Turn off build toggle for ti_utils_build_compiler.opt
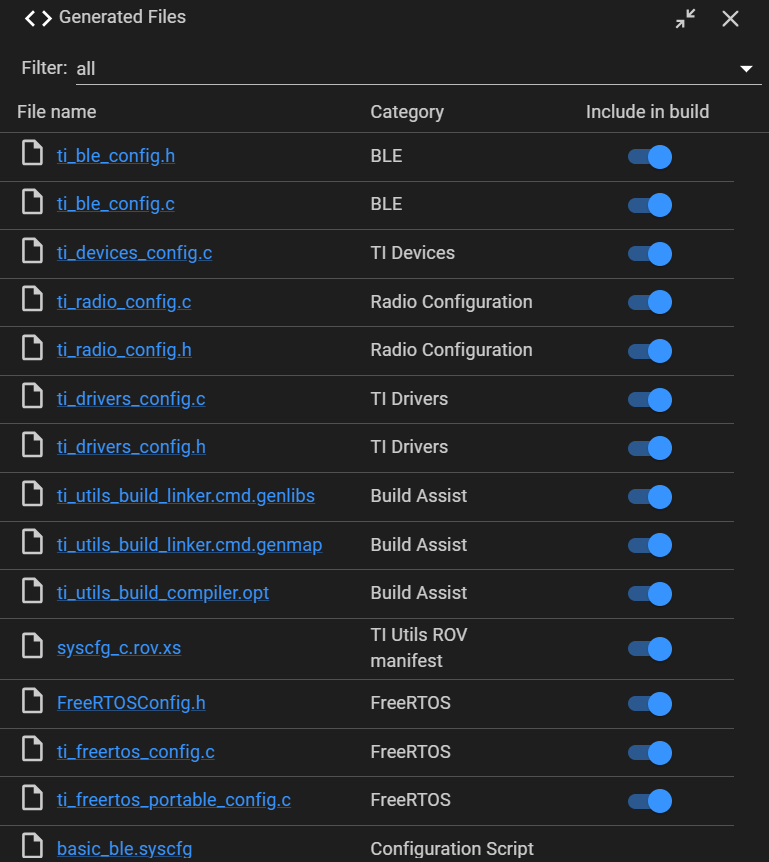Image resolution: width=769 pixels, height=862 pixels. [x=649, y=594]
